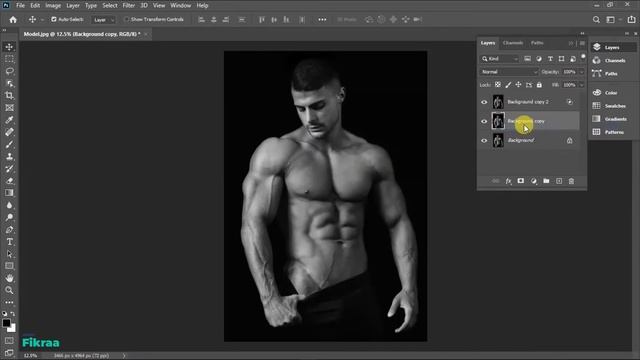
Task: Open the Layers panel flyout menu
Action: pyautogui.click(x=582, y=43)
